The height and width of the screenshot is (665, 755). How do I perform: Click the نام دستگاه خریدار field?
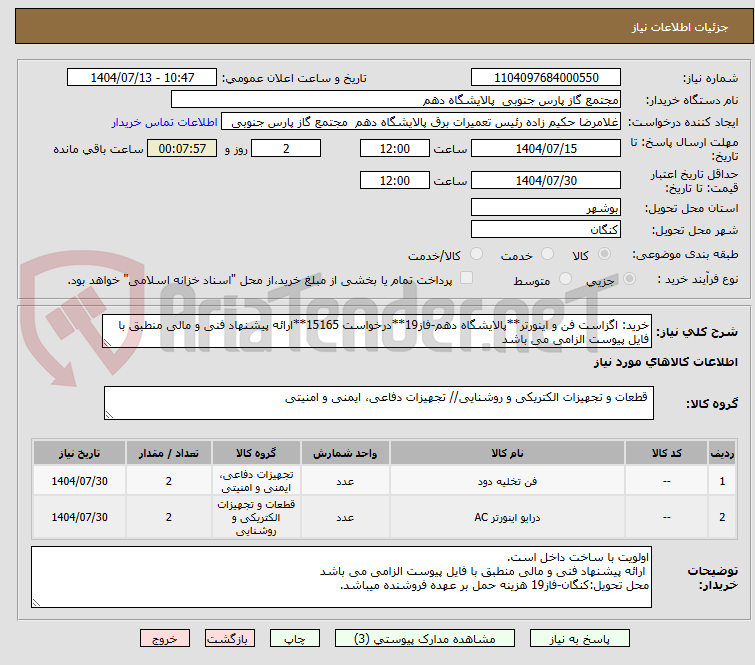[x=396, y=100]
